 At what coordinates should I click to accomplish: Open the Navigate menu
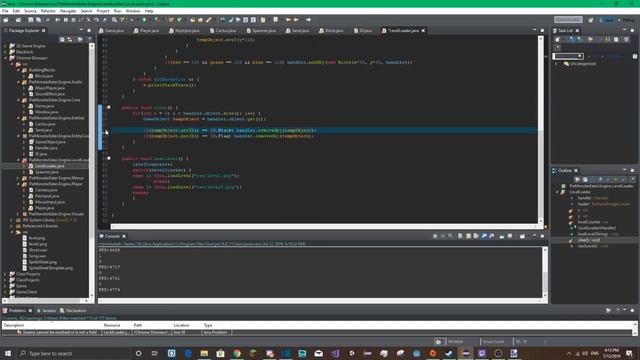coord(68,11)
